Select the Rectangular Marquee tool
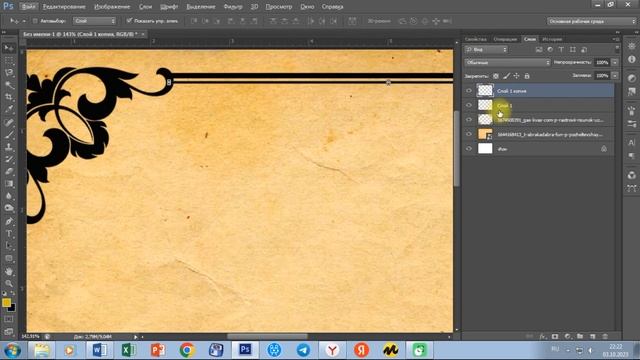The width and height of the screenshot is (640, 360). click(x=9, y=61)
